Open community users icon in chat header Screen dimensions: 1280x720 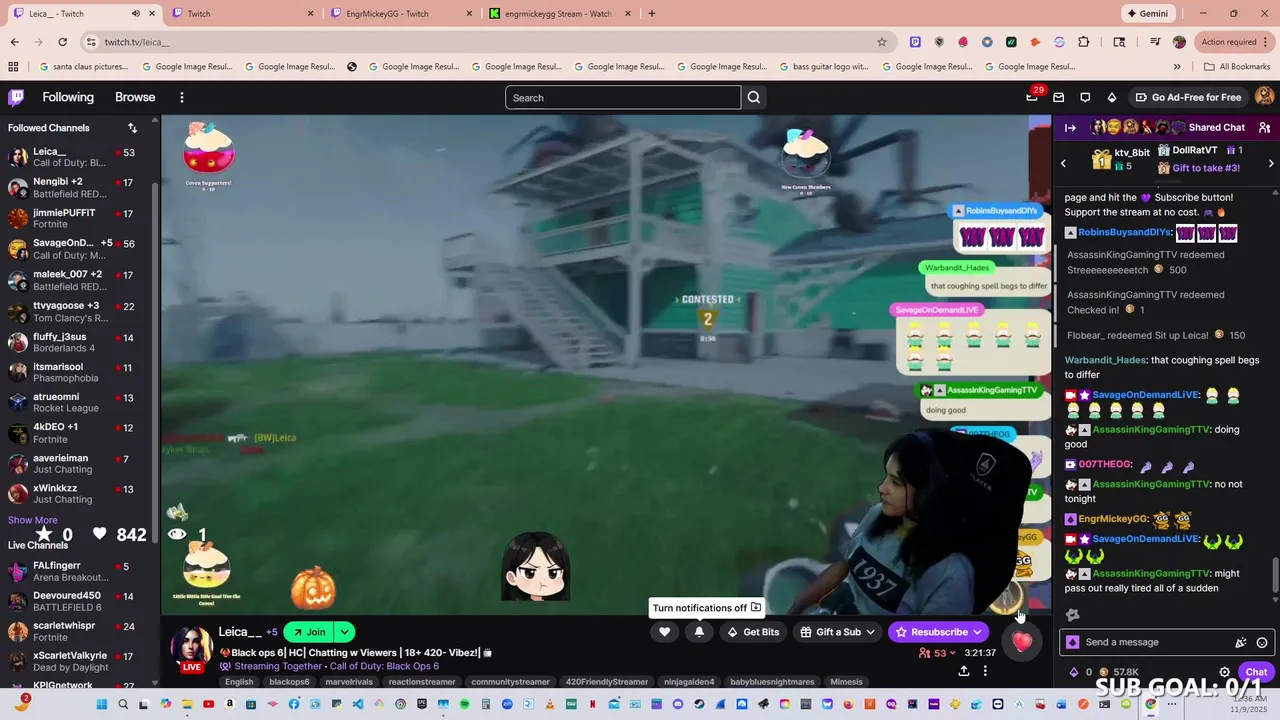click(x=1264, y=128)
